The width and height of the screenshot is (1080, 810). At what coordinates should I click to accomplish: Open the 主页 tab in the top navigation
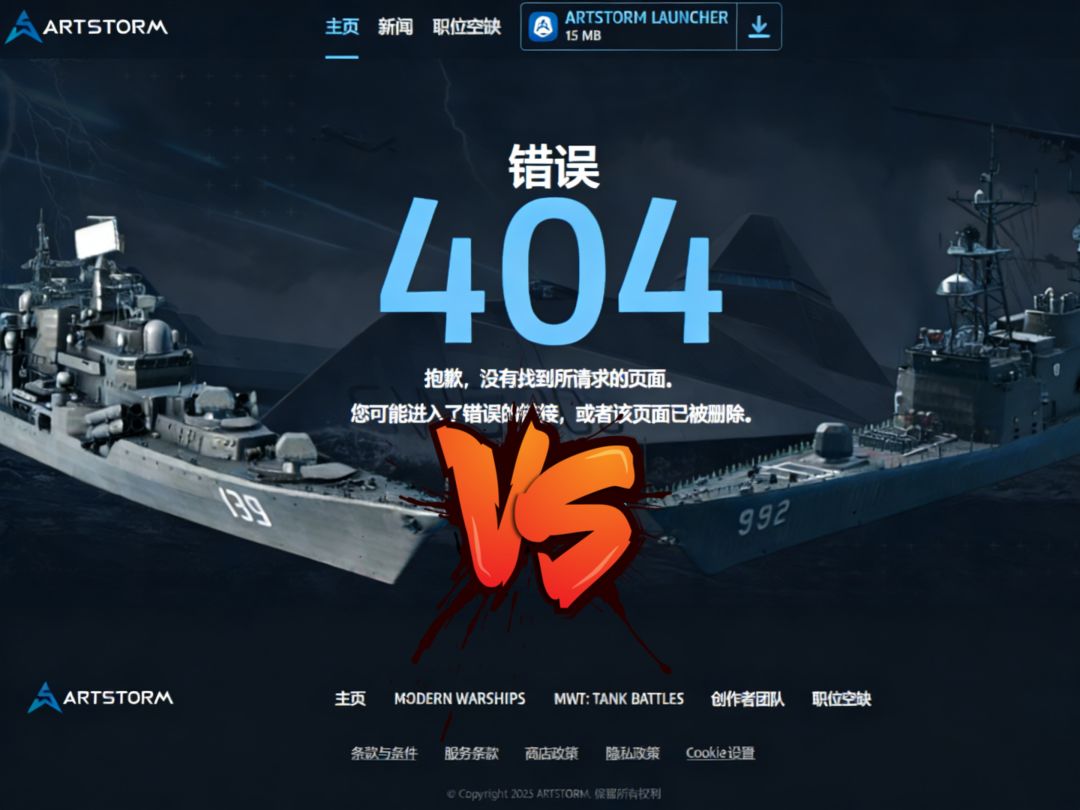(x=342, y=27)
